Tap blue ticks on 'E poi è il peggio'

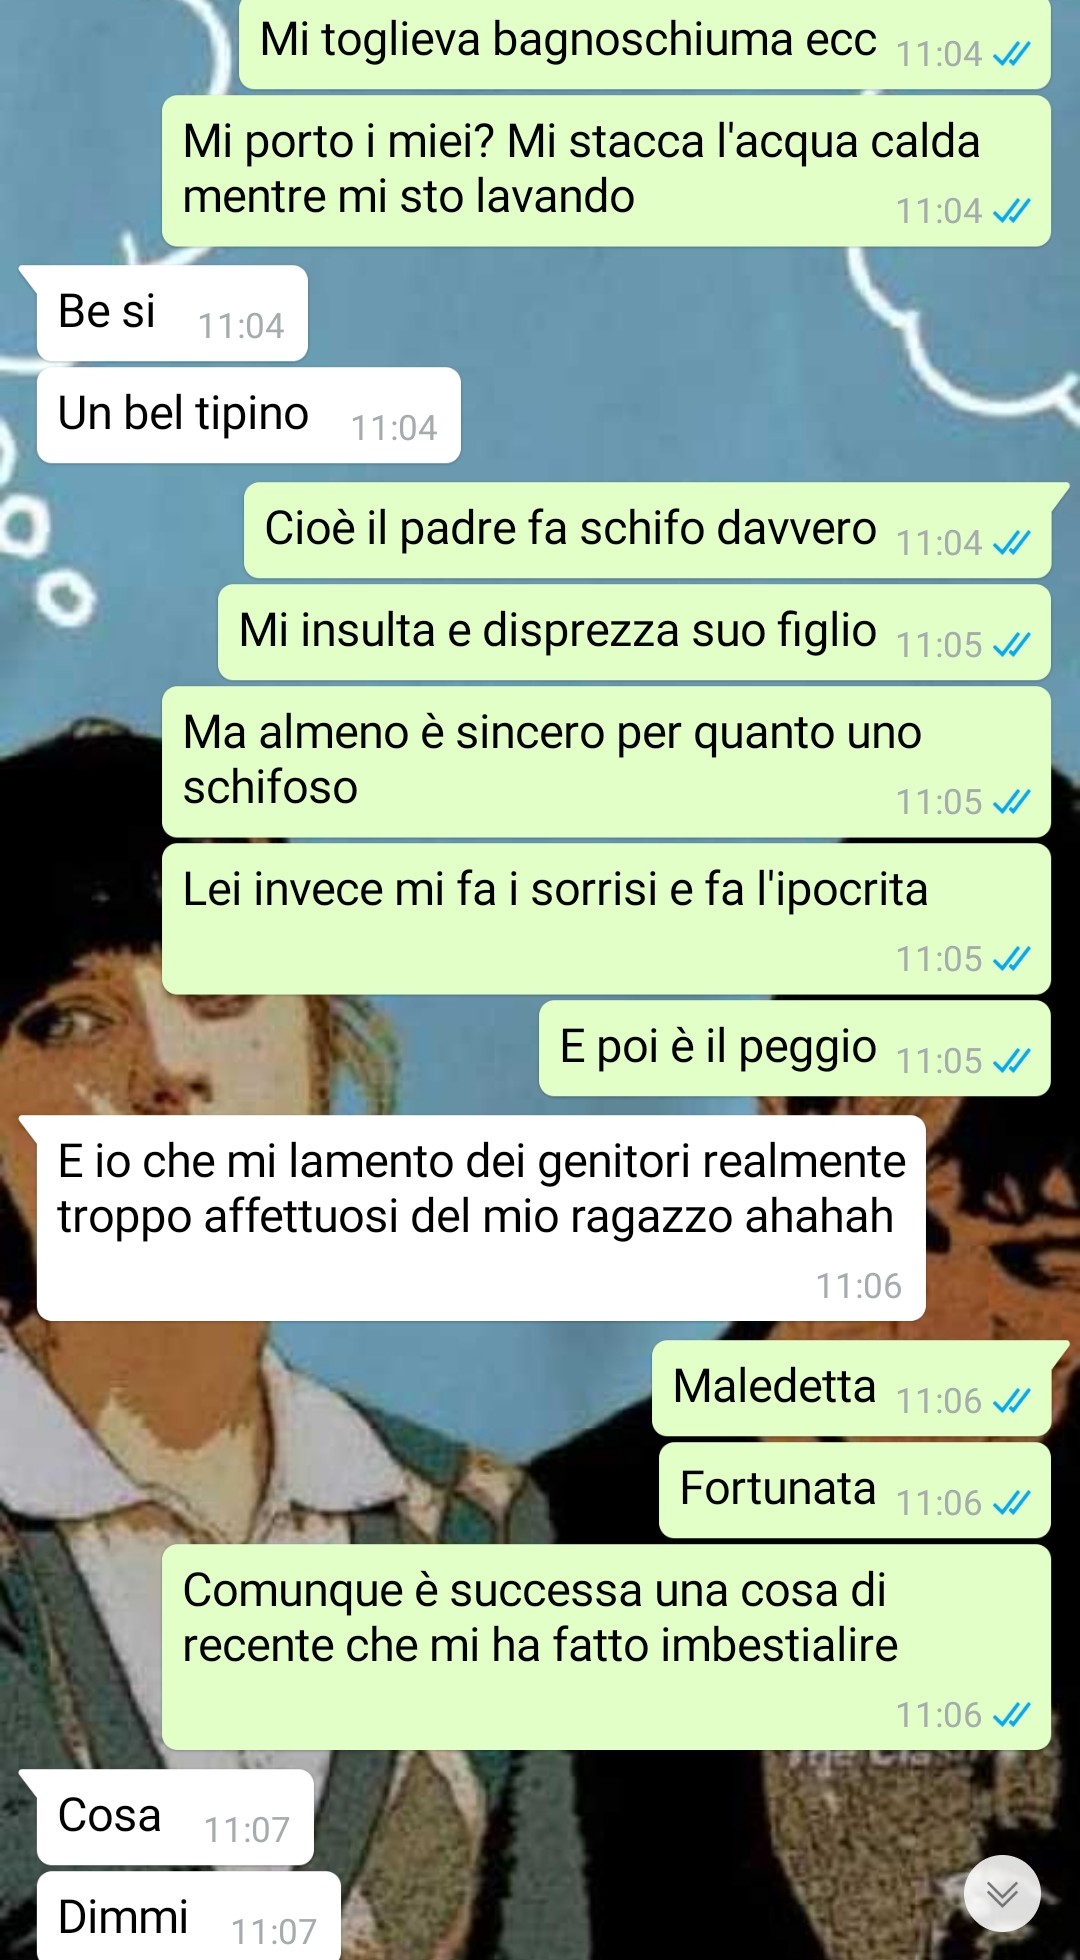pyautogui.click(x=1011, y=1061)
